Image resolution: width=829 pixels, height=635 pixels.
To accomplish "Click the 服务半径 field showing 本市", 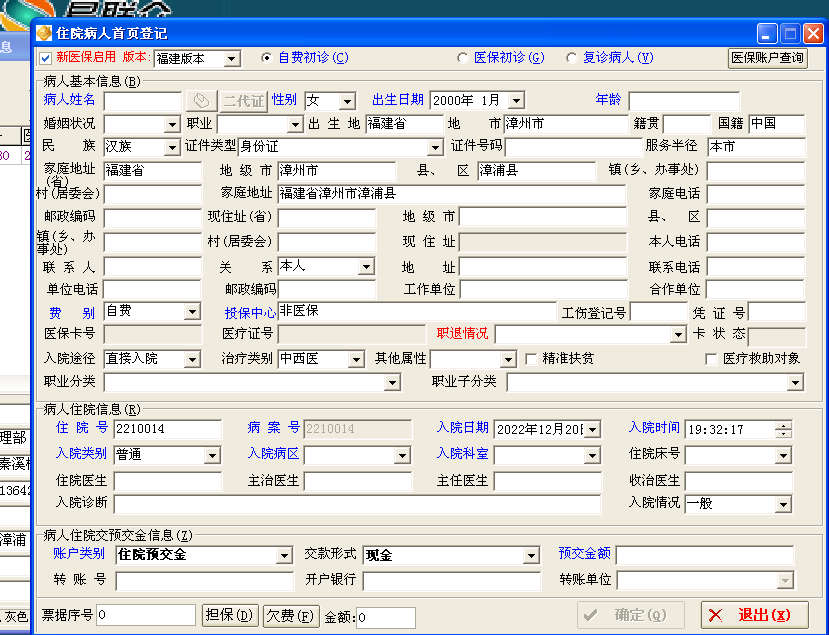I will coord(756,147).
